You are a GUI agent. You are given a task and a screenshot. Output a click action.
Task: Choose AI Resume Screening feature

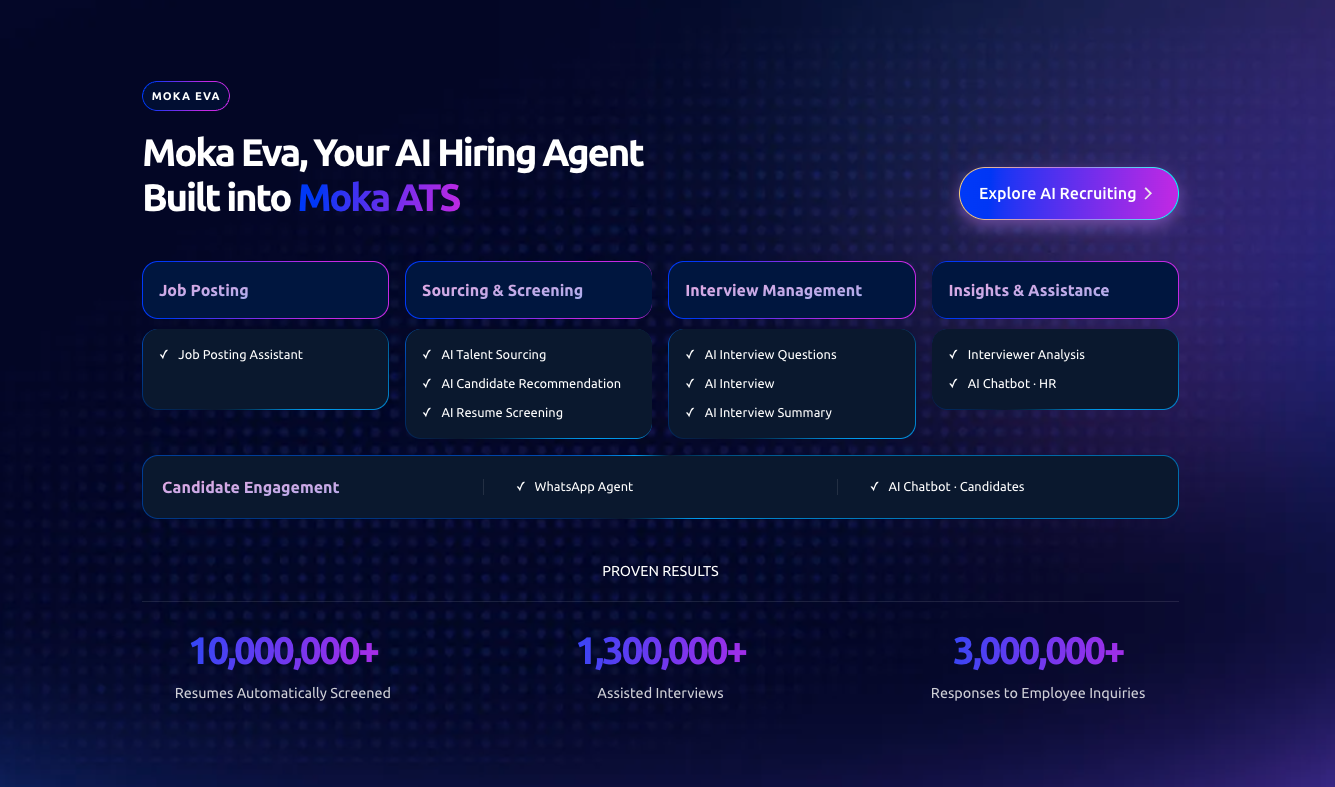[x=502, y=413]
